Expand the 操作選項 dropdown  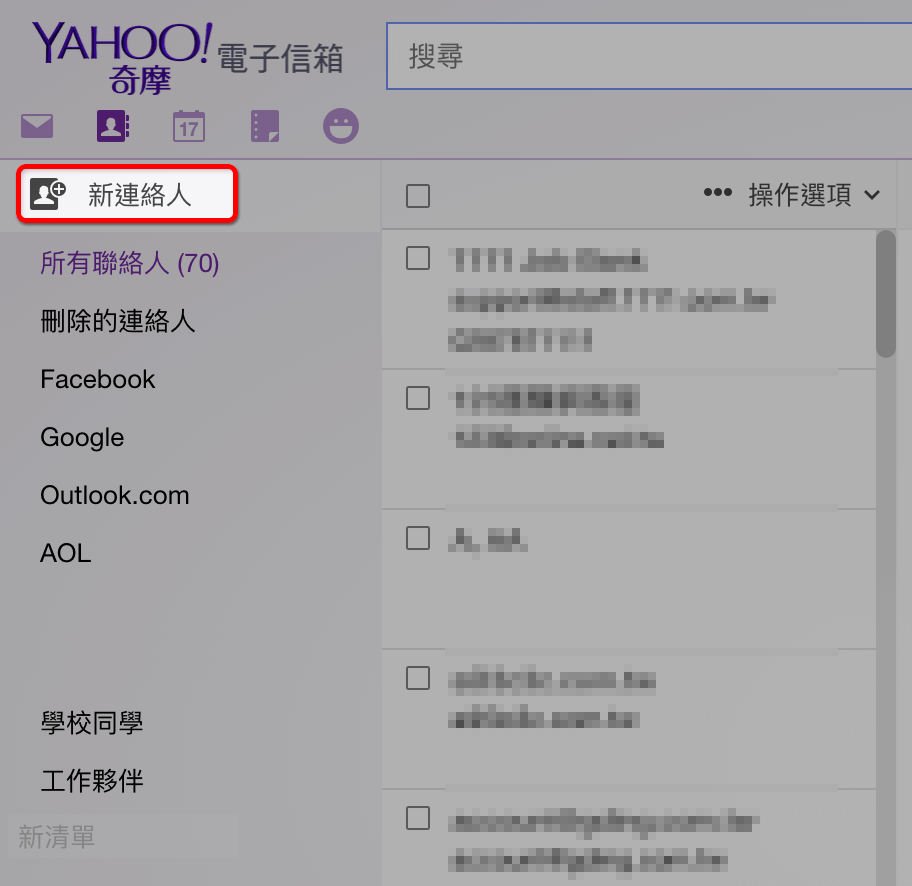coord(814,195)
